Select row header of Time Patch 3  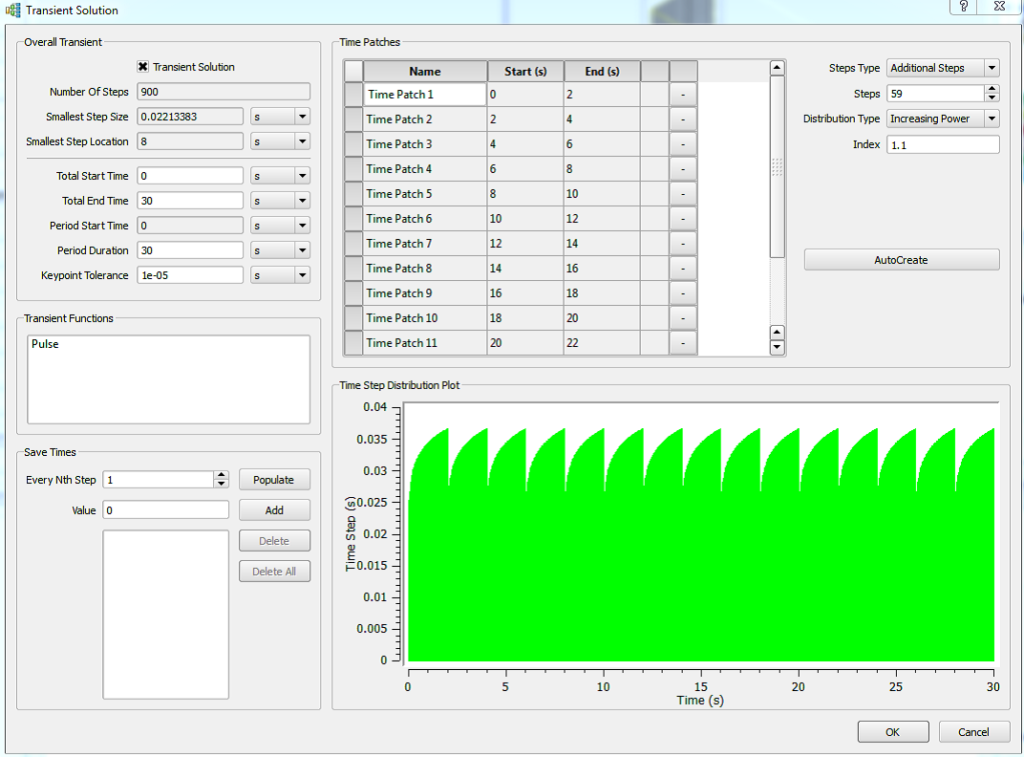[353, 144]
